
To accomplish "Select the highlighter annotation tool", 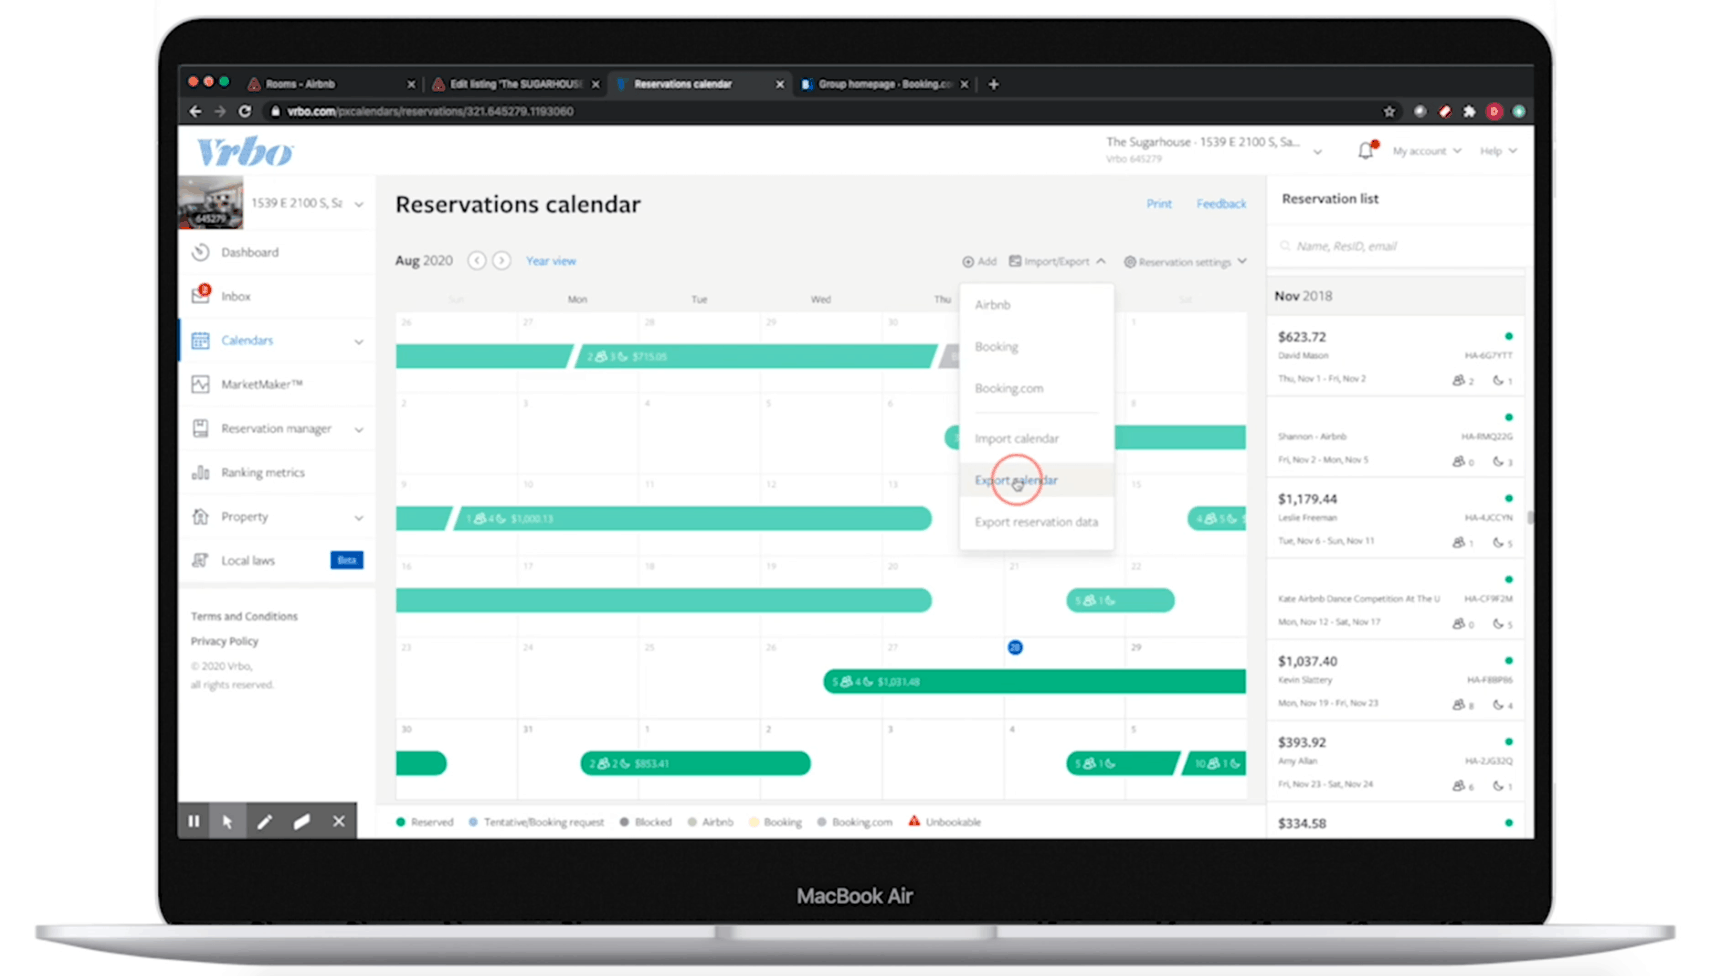I will coord(302,821).
